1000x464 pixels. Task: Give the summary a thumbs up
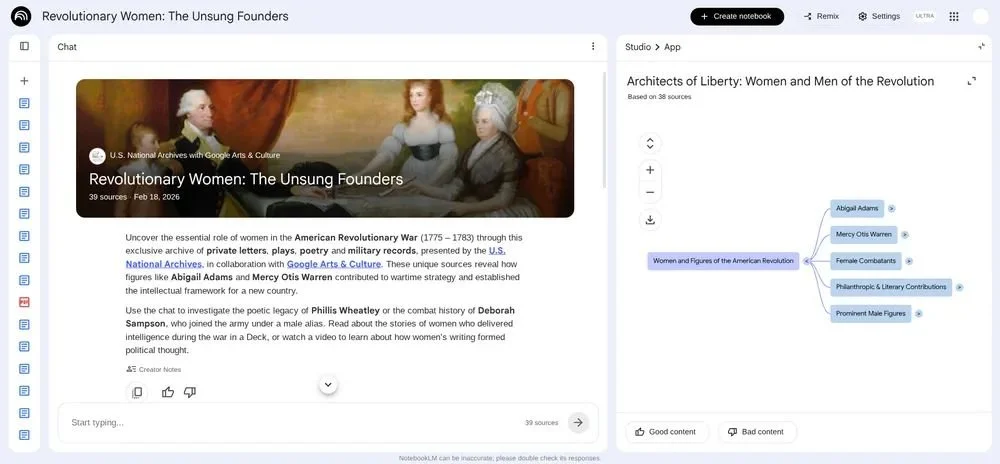point(168,393)
